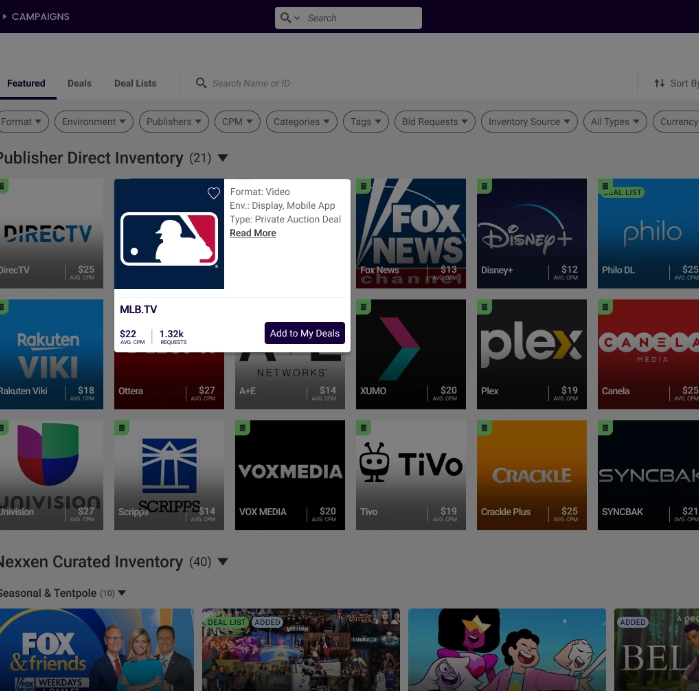Open the XUMO inventory card
The image size is (699, 691).
pyautogui.click(x=411, y=354)
